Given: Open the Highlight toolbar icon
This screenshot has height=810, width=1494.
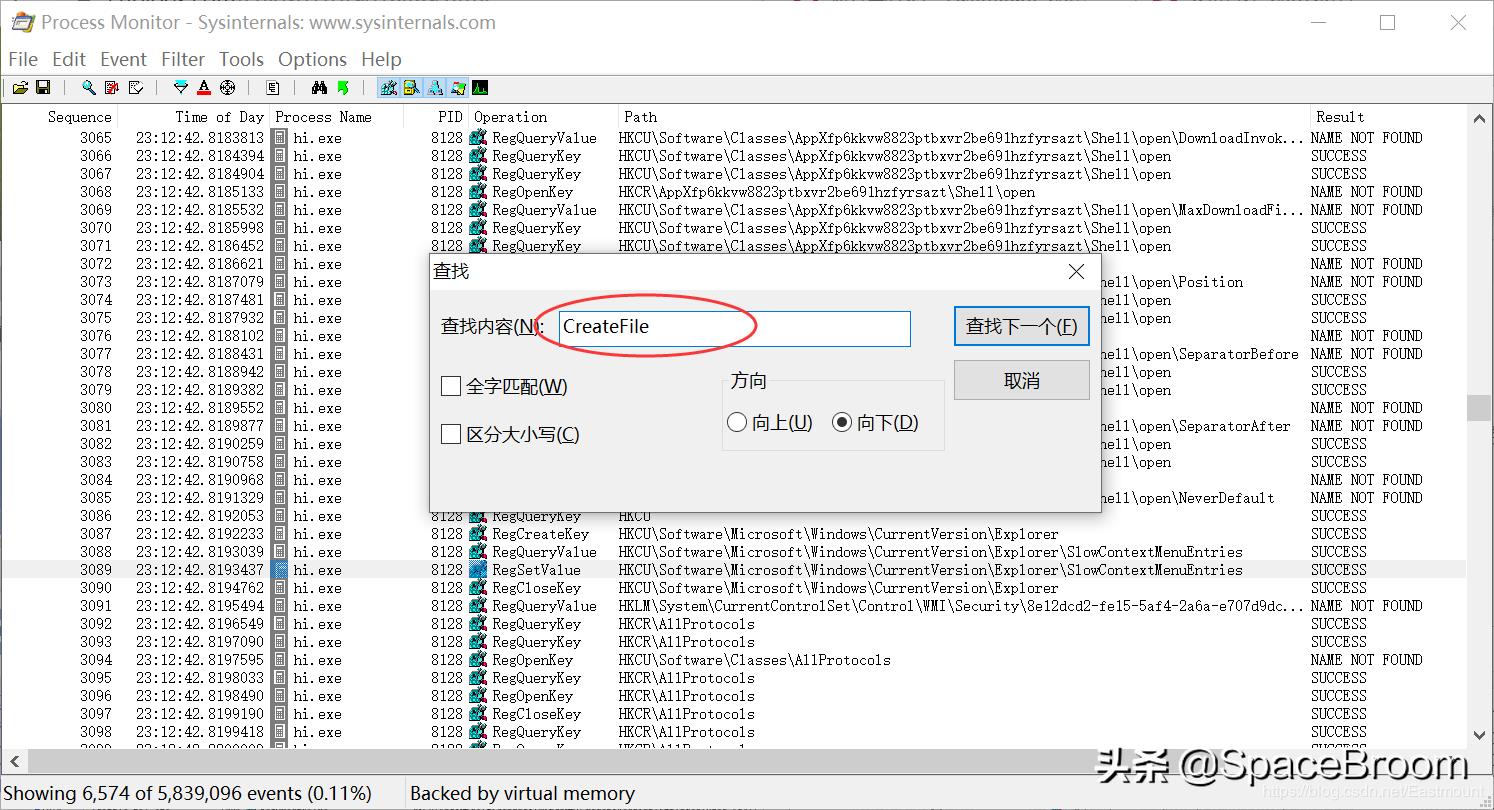Looking at the screenshot, I should pos(204,88).
